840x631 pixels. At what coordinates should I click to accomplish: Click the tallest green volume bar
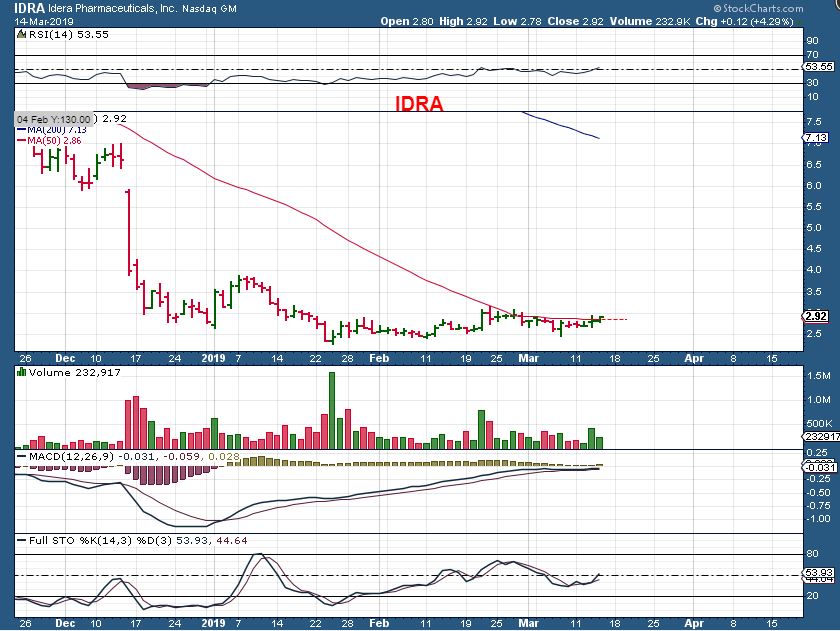332,410
